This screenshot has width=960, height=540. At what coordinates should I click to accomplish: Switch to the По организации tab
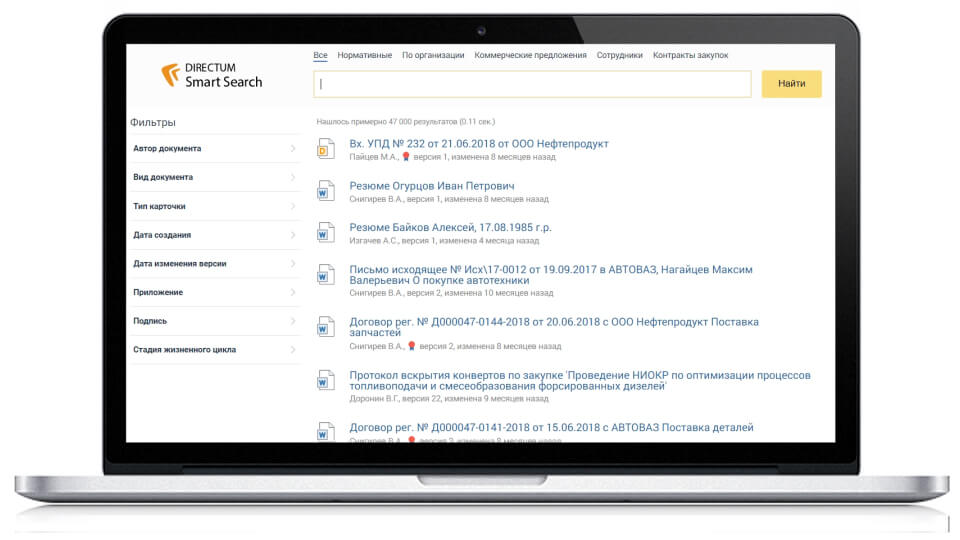(x=433, y=55)
